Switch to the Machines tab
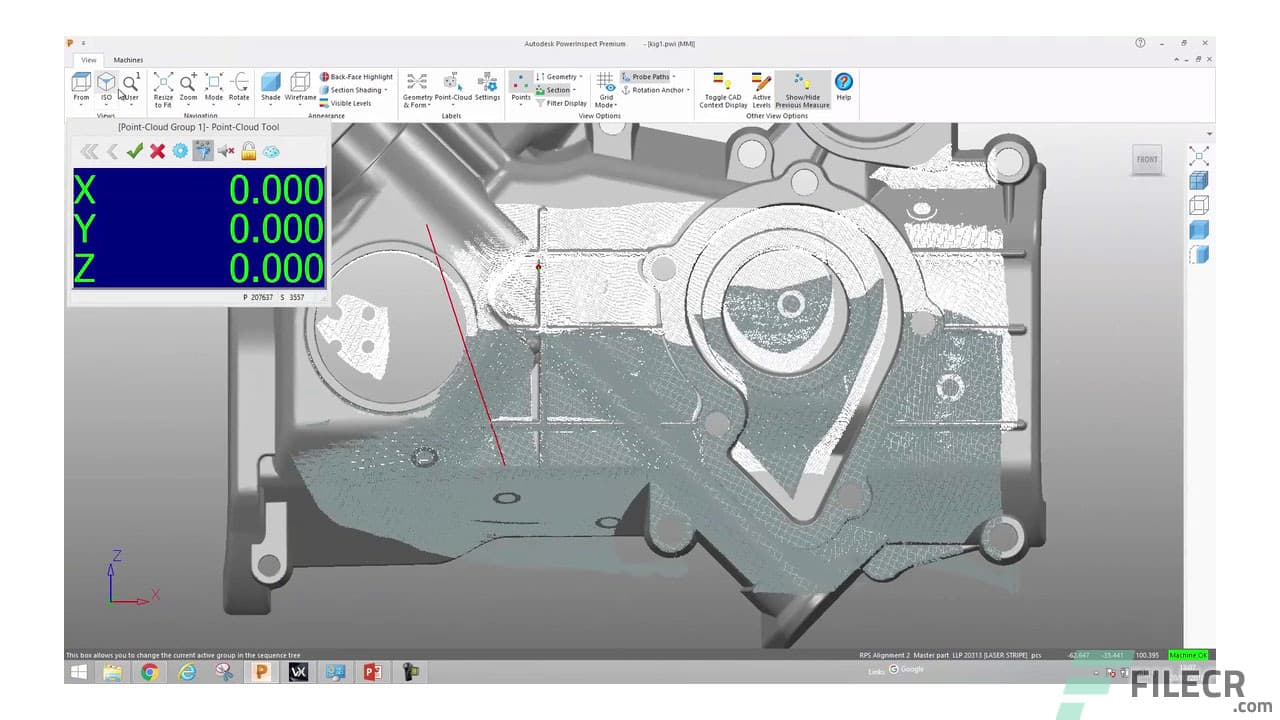1280x720 pixels. [x=128, y=59]
